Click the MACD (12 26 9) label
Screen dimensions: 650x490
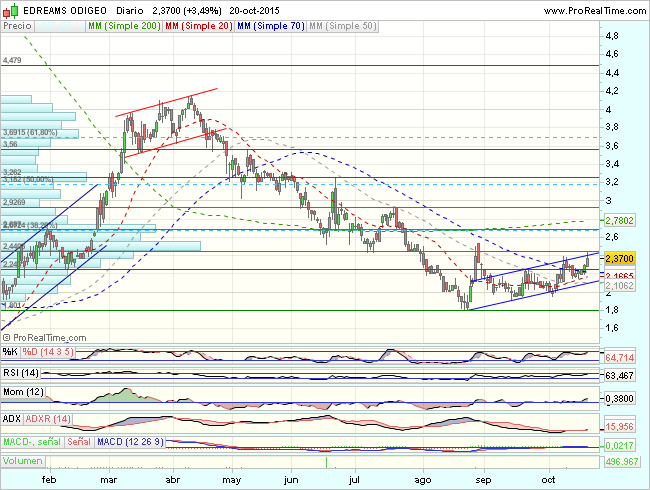pyautogui.click(x=130, y=441)
